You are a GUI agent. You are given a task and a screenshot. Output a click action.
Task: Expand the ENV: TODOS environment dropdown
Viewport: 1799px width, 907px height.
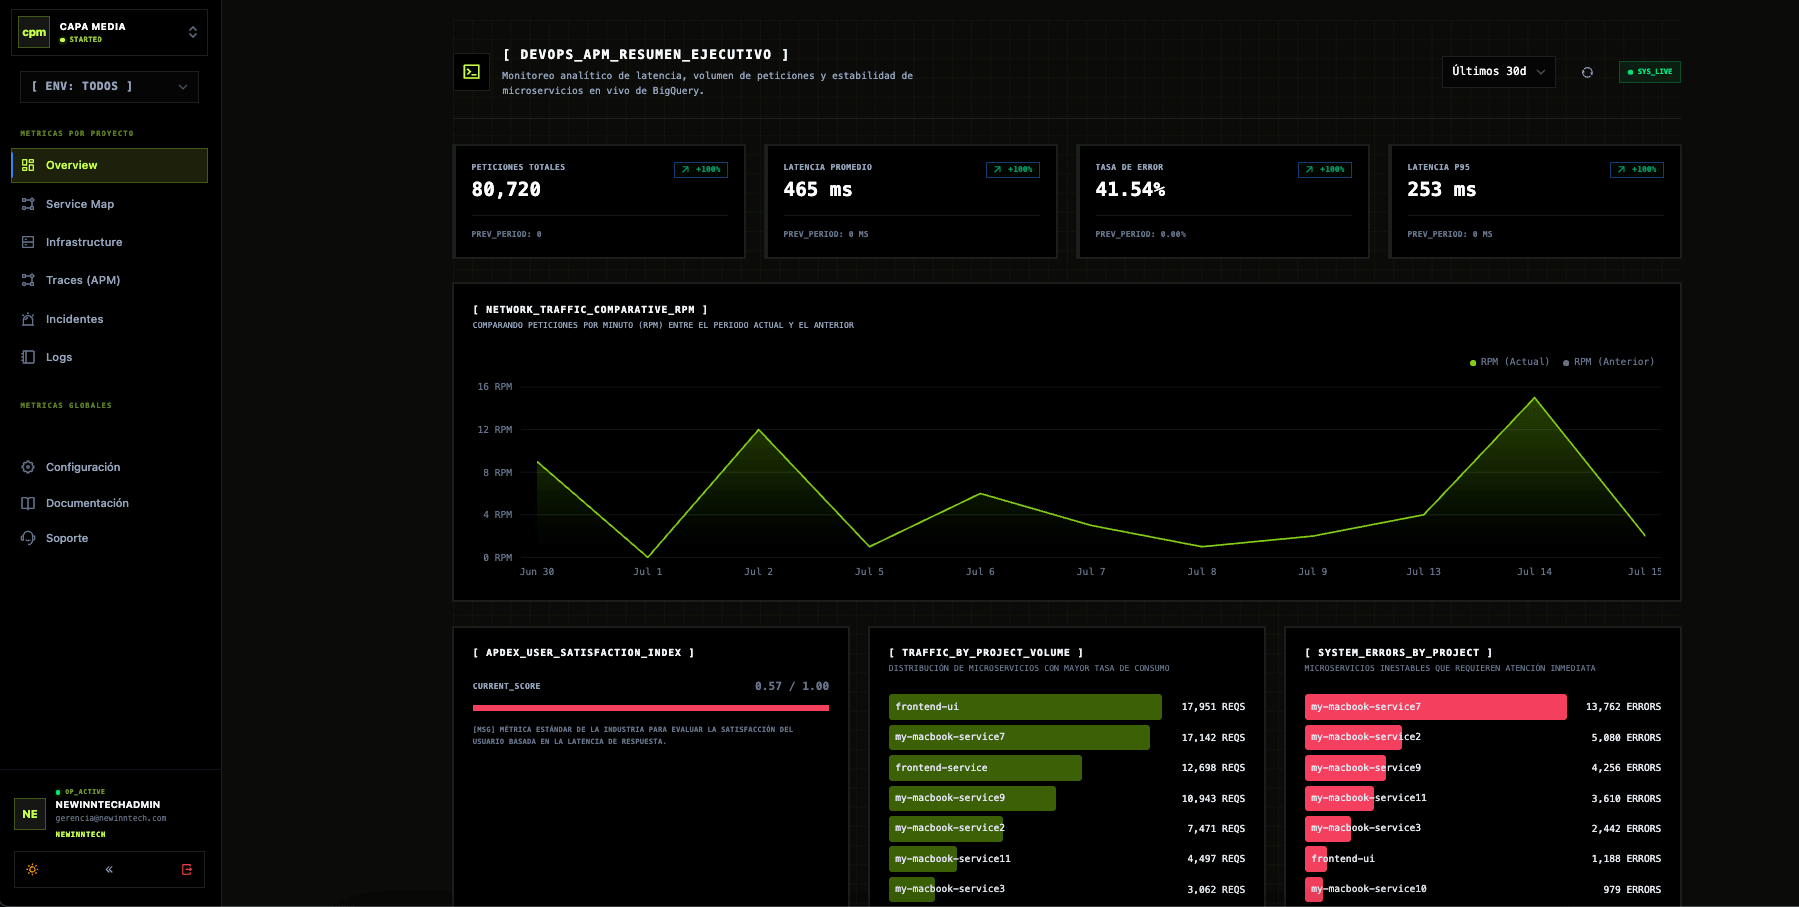(x=109, y=87)
